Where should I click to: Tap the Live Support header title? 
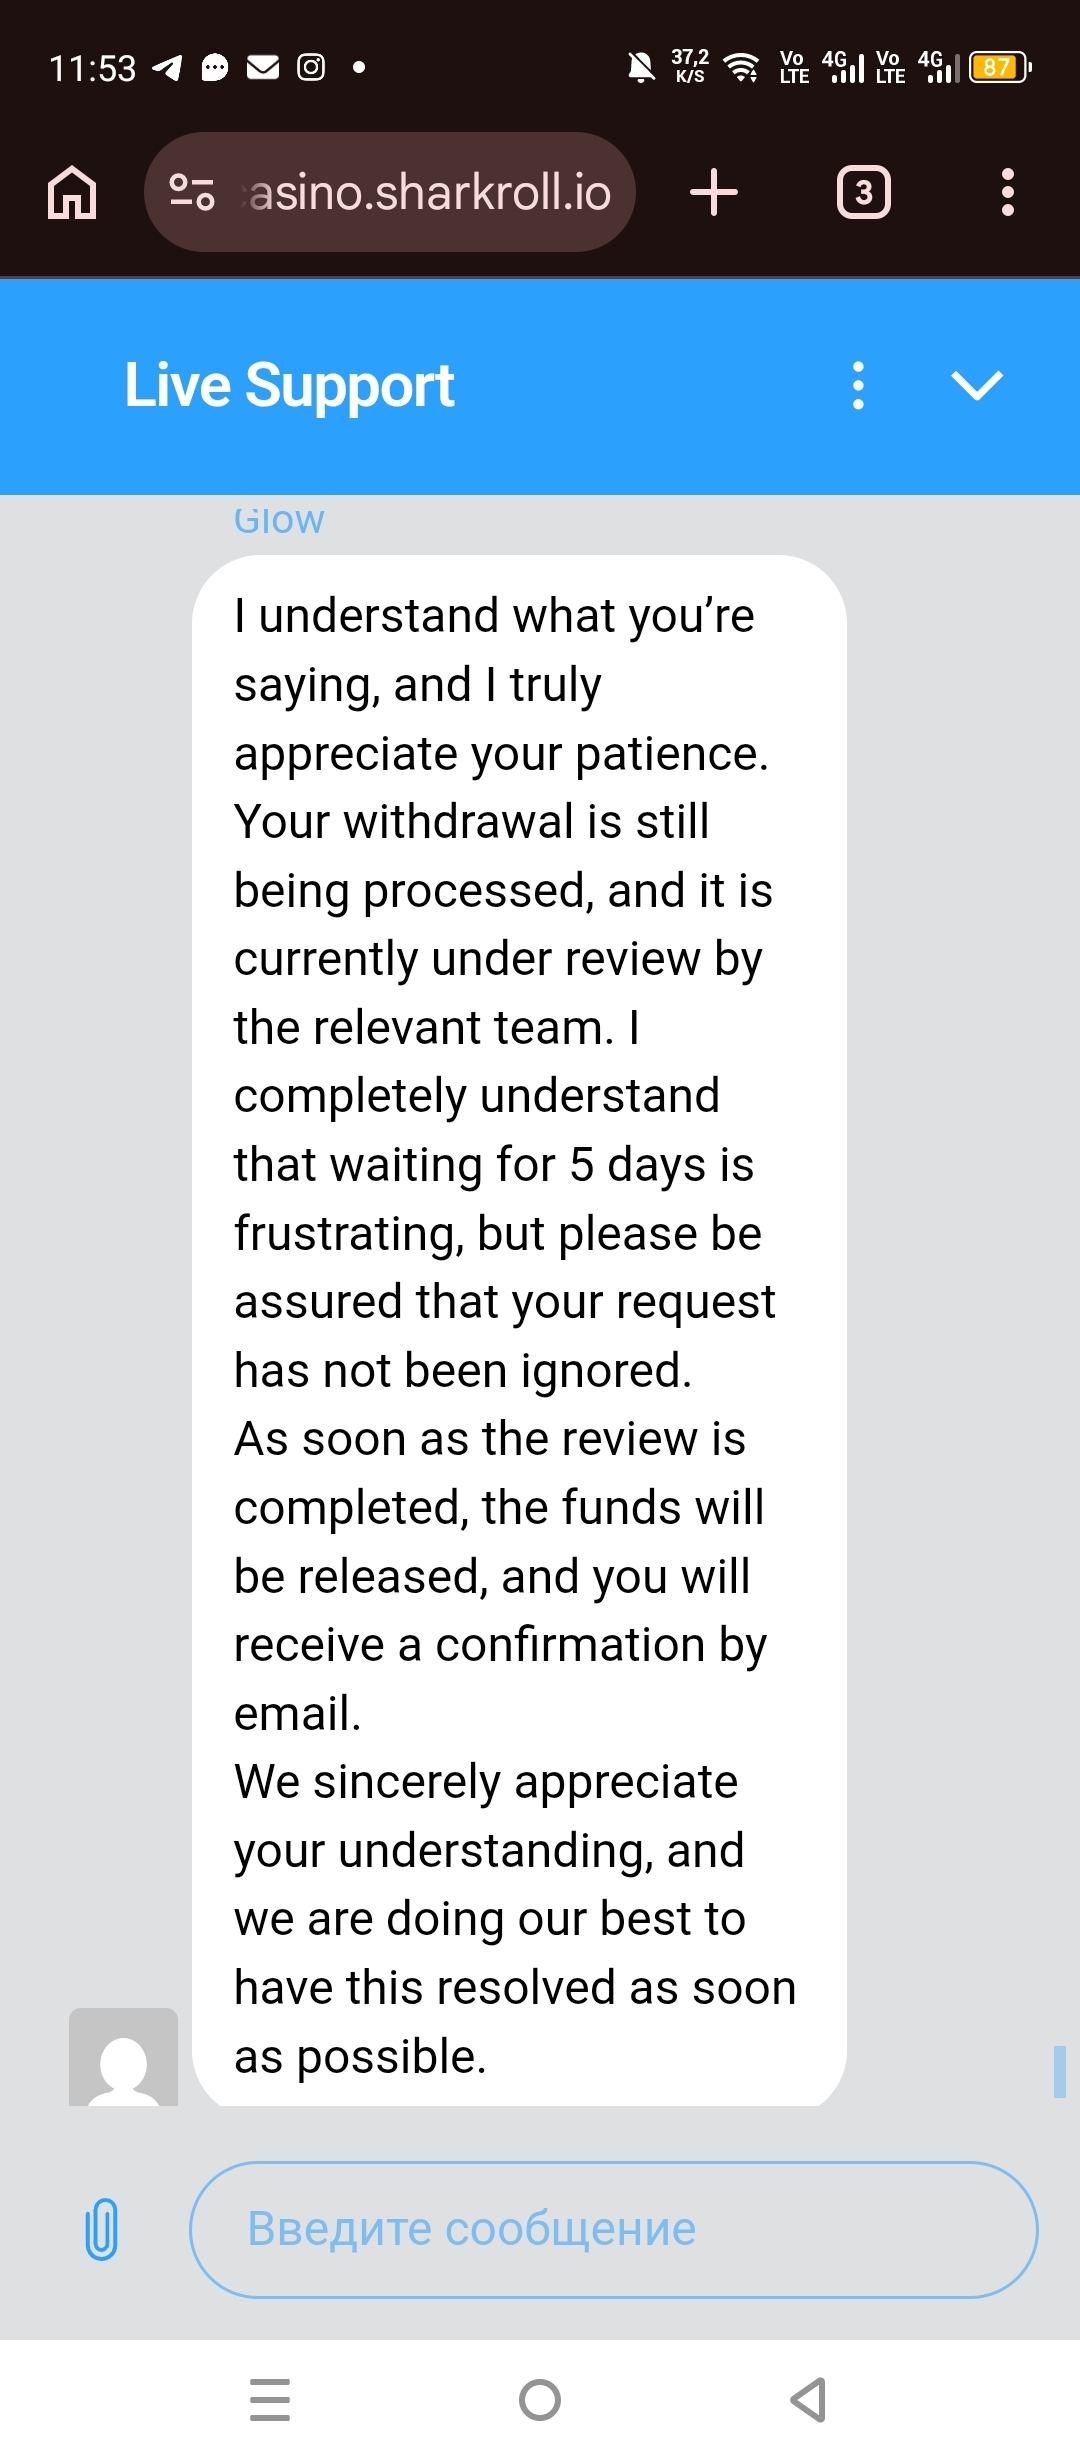click(x=289, y=386)
